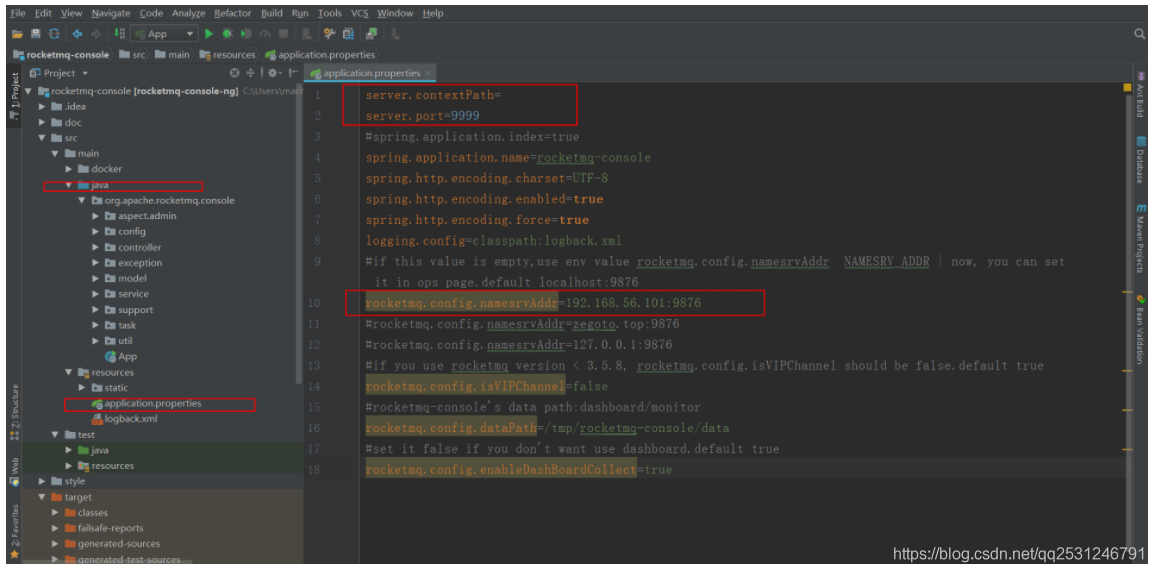Open Project Structure toolbar icon

pos(348,34)
